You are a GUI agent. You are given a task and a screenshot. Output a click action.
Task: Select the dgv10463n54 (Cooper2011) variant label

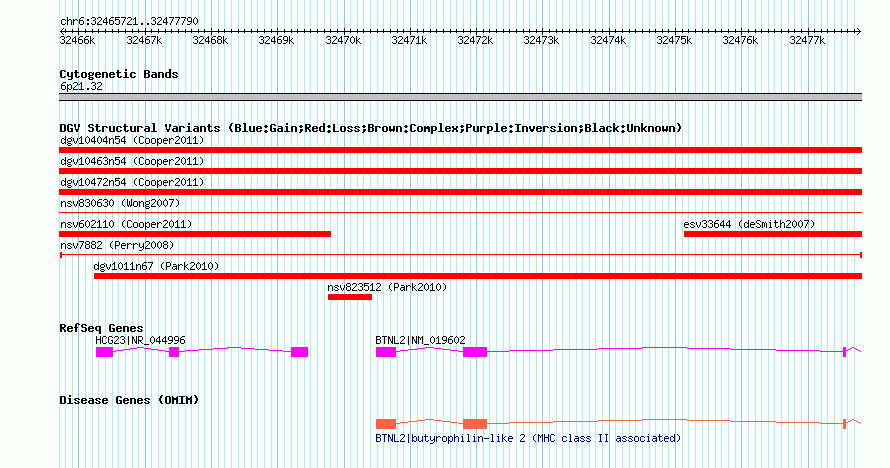(x=132, y=162)
